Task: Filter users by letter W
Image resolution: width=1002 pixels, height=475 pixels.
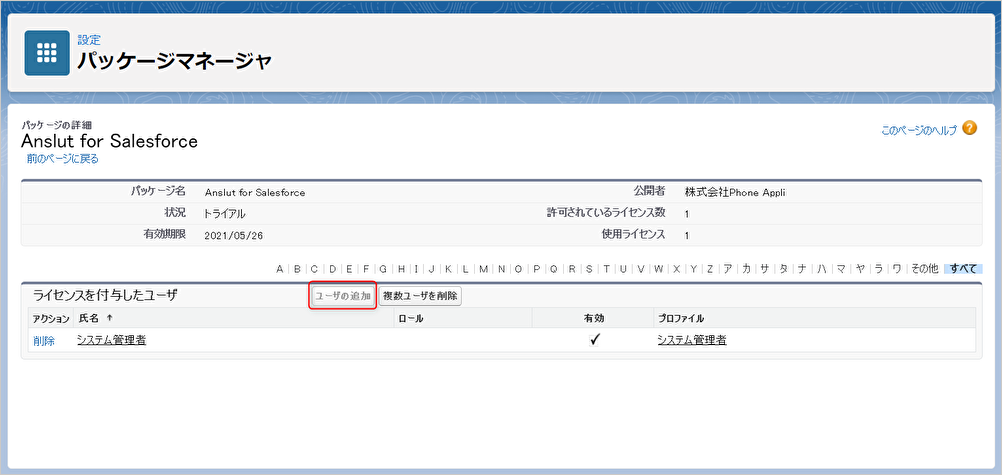Action: (x=658, y=269)
